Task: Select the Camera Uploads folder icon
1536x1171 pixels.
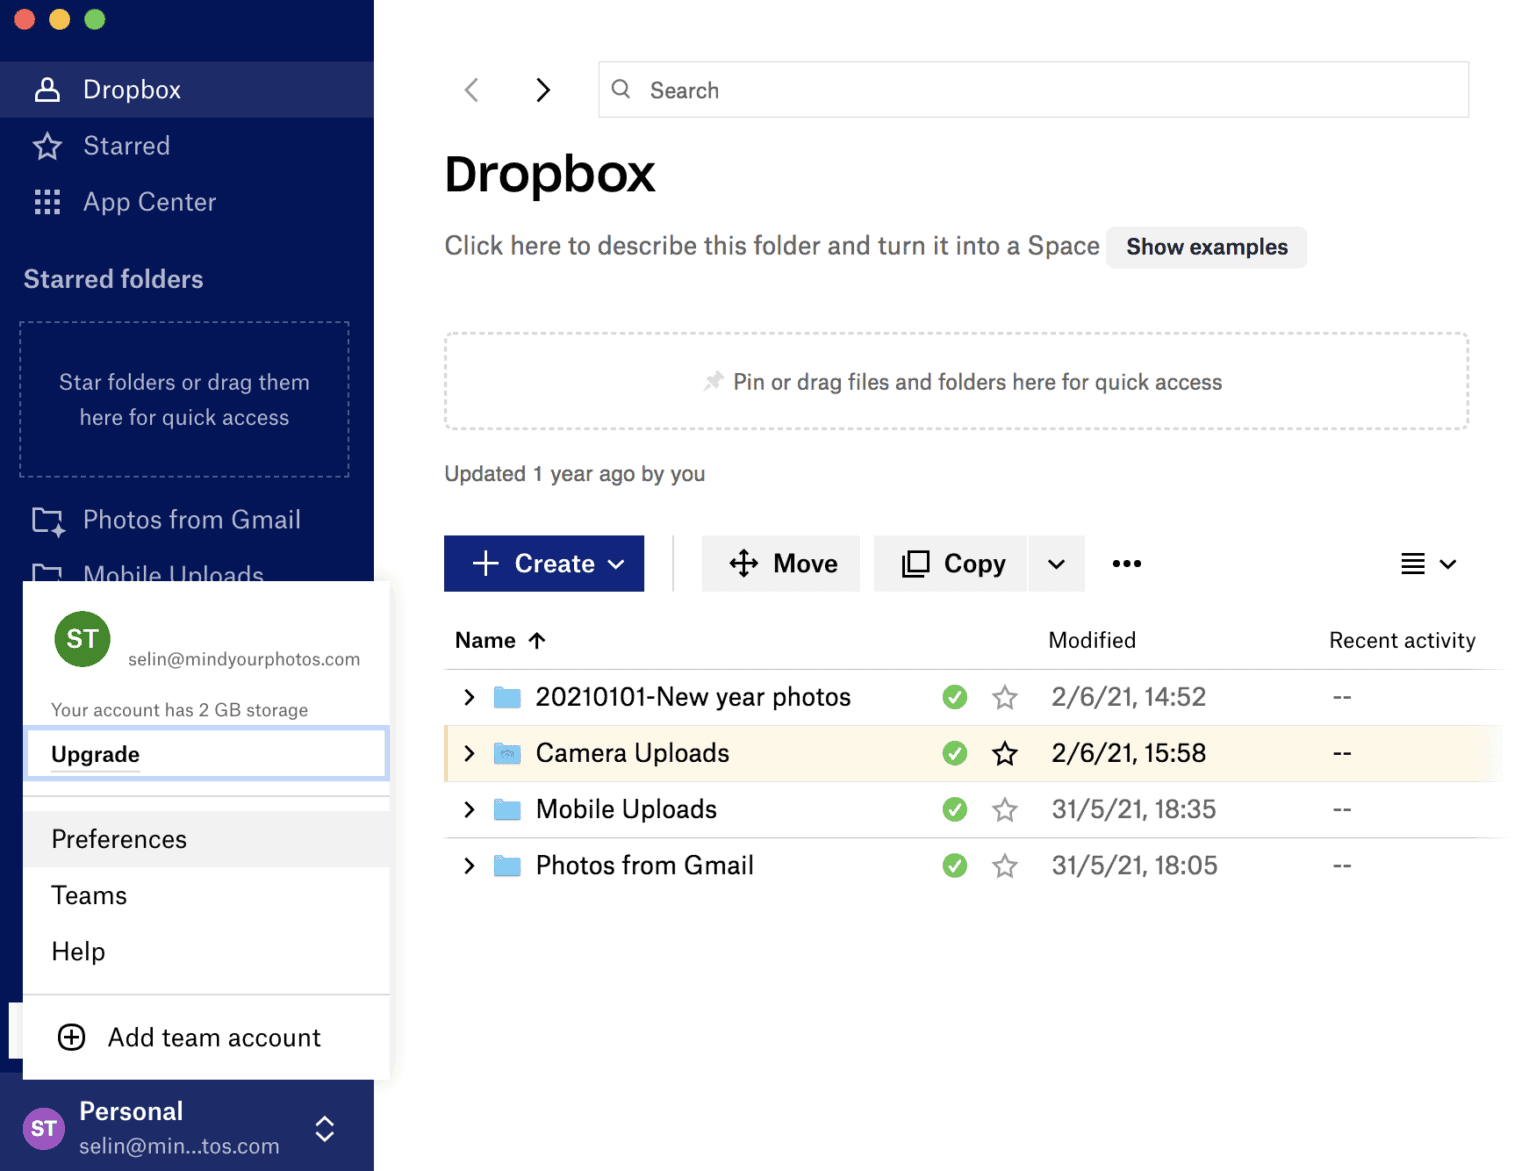Action: (x=508, y=753)
